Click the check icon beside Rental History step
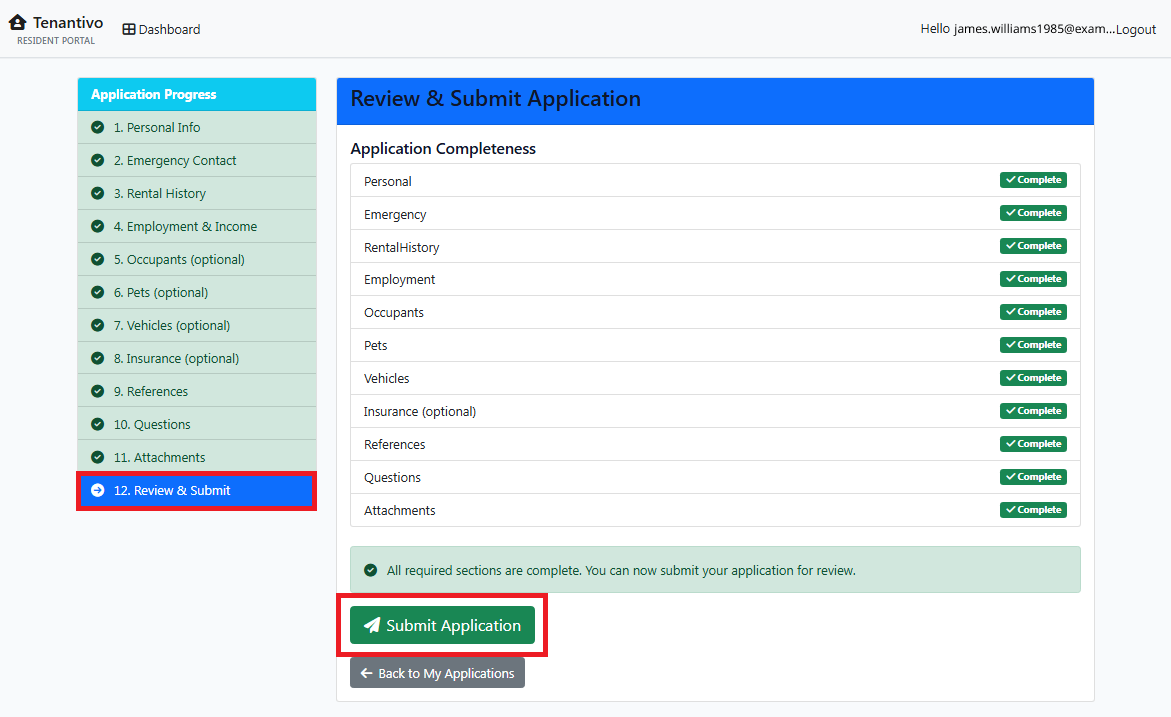Image resolution: width=1171 pixels, height=717 pixels. click(x=98, y=193)
